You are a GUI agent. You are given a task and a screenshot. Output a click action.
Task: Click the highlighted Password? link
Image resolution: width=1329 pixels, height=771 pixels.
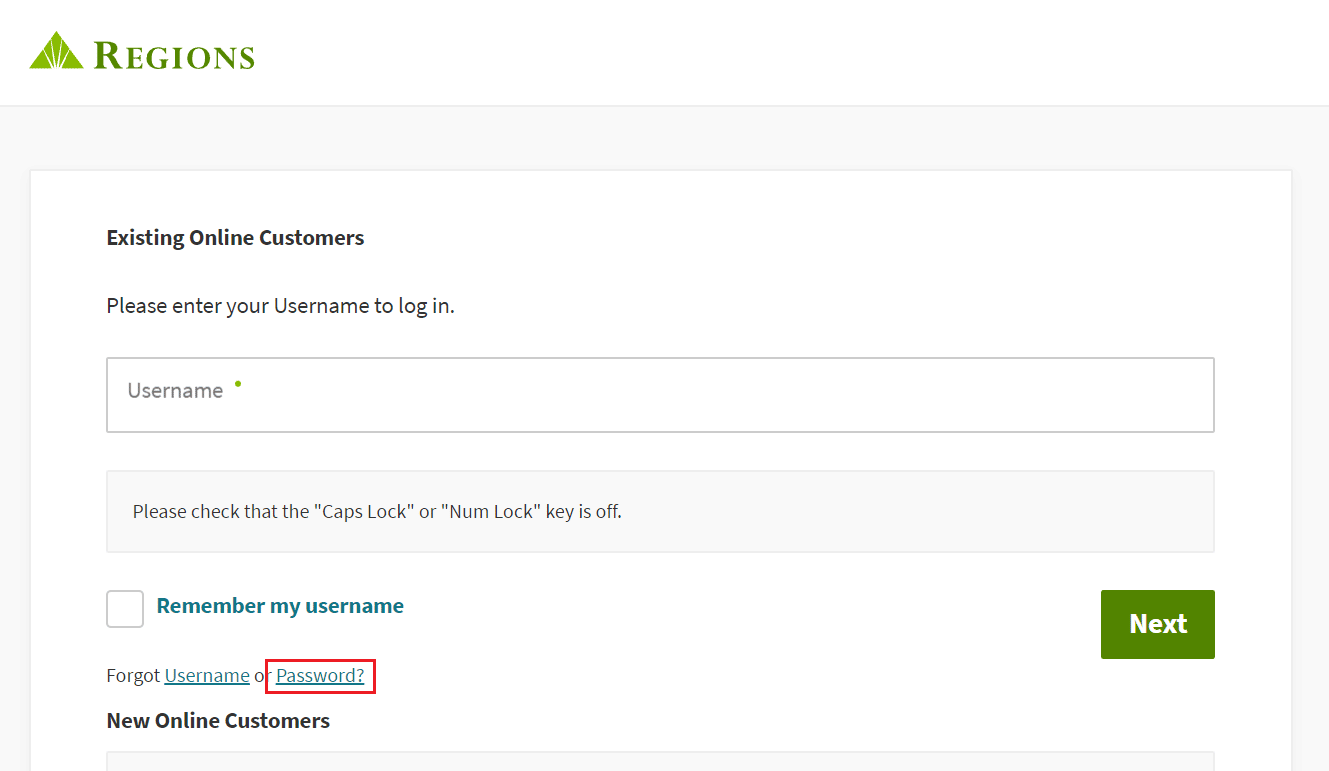[319, 675]
